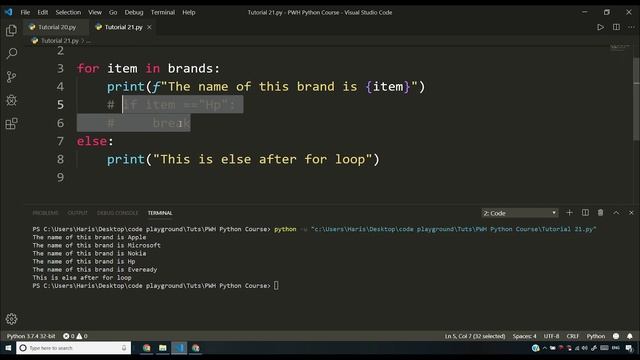
Task: Open the File menu
Action: (x=25, y=12)
